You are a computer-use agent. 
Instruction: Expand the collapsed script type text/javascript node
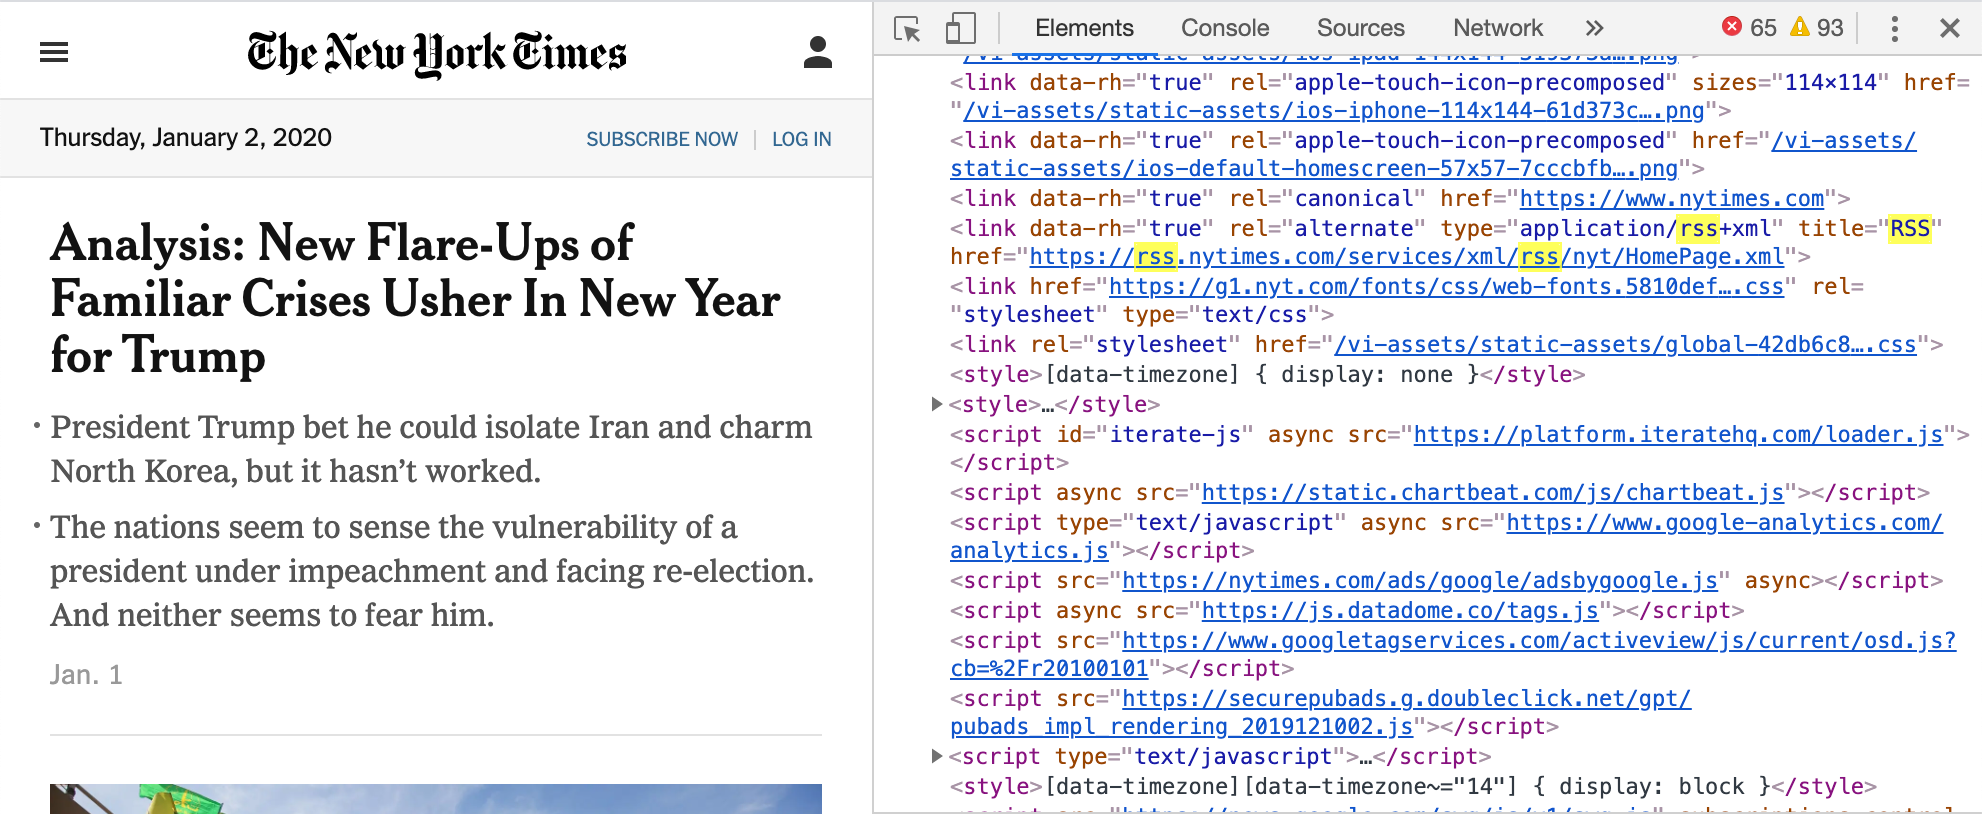[x=937, y=756]
